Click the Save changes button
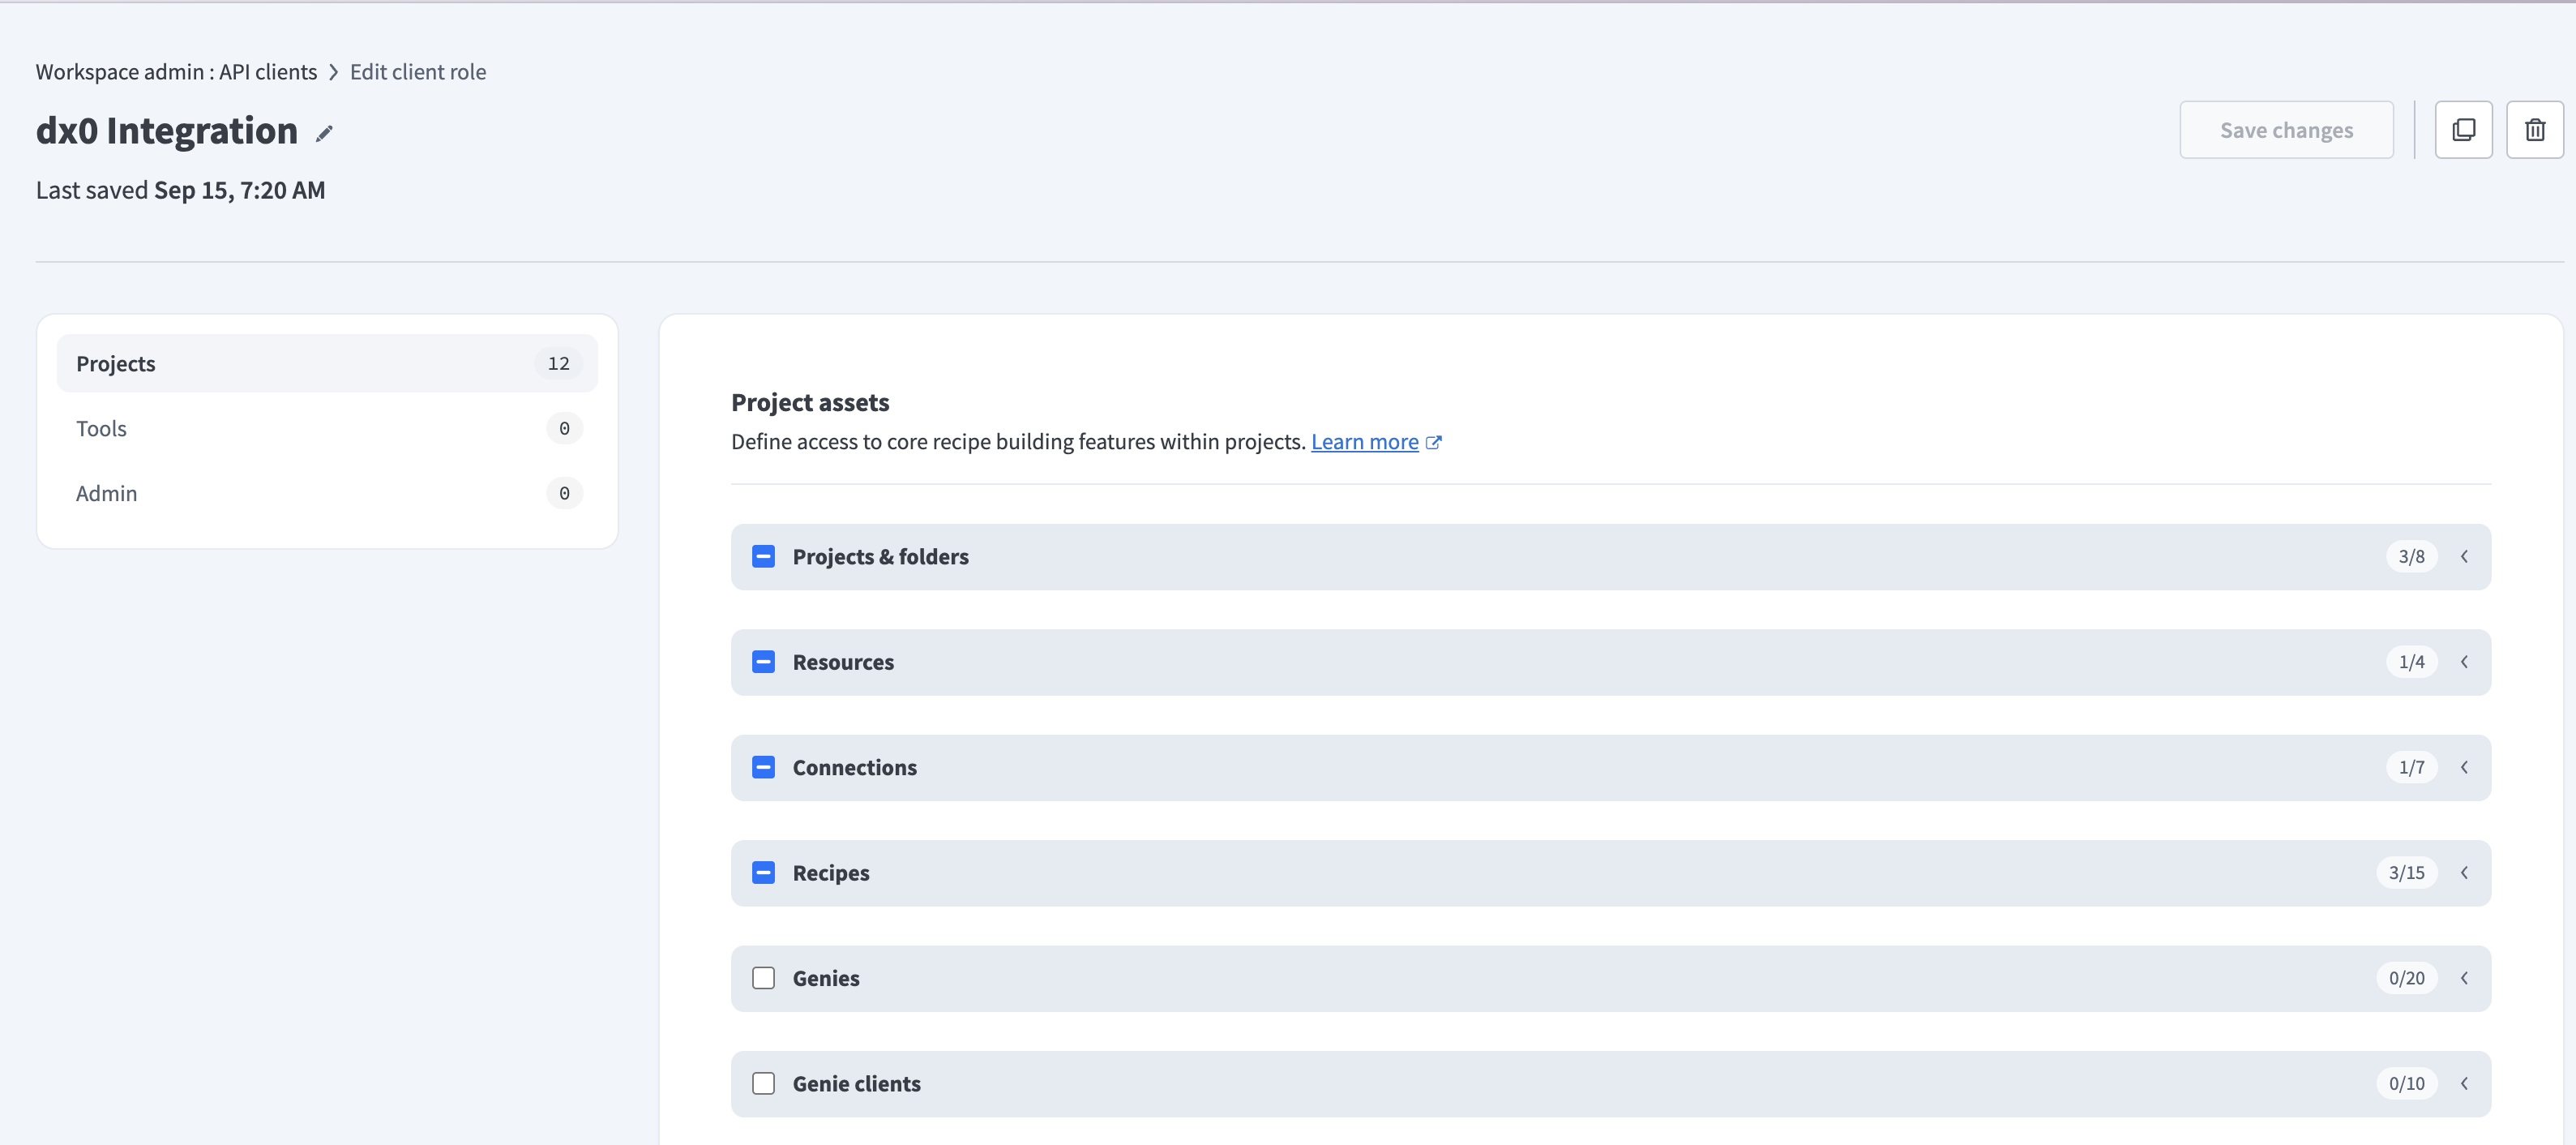The height and width of the screenshot is (1145, 2576). [x=2286, y=130]
